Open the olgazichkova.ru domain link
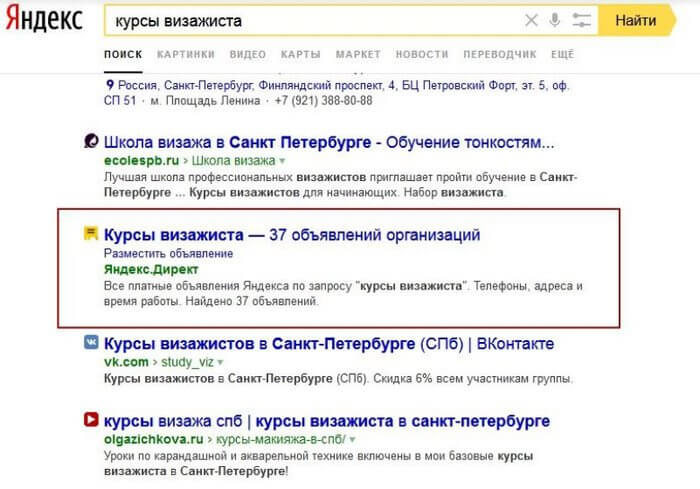The height and width of the screenshot is (489, 700). coord(154,439)
